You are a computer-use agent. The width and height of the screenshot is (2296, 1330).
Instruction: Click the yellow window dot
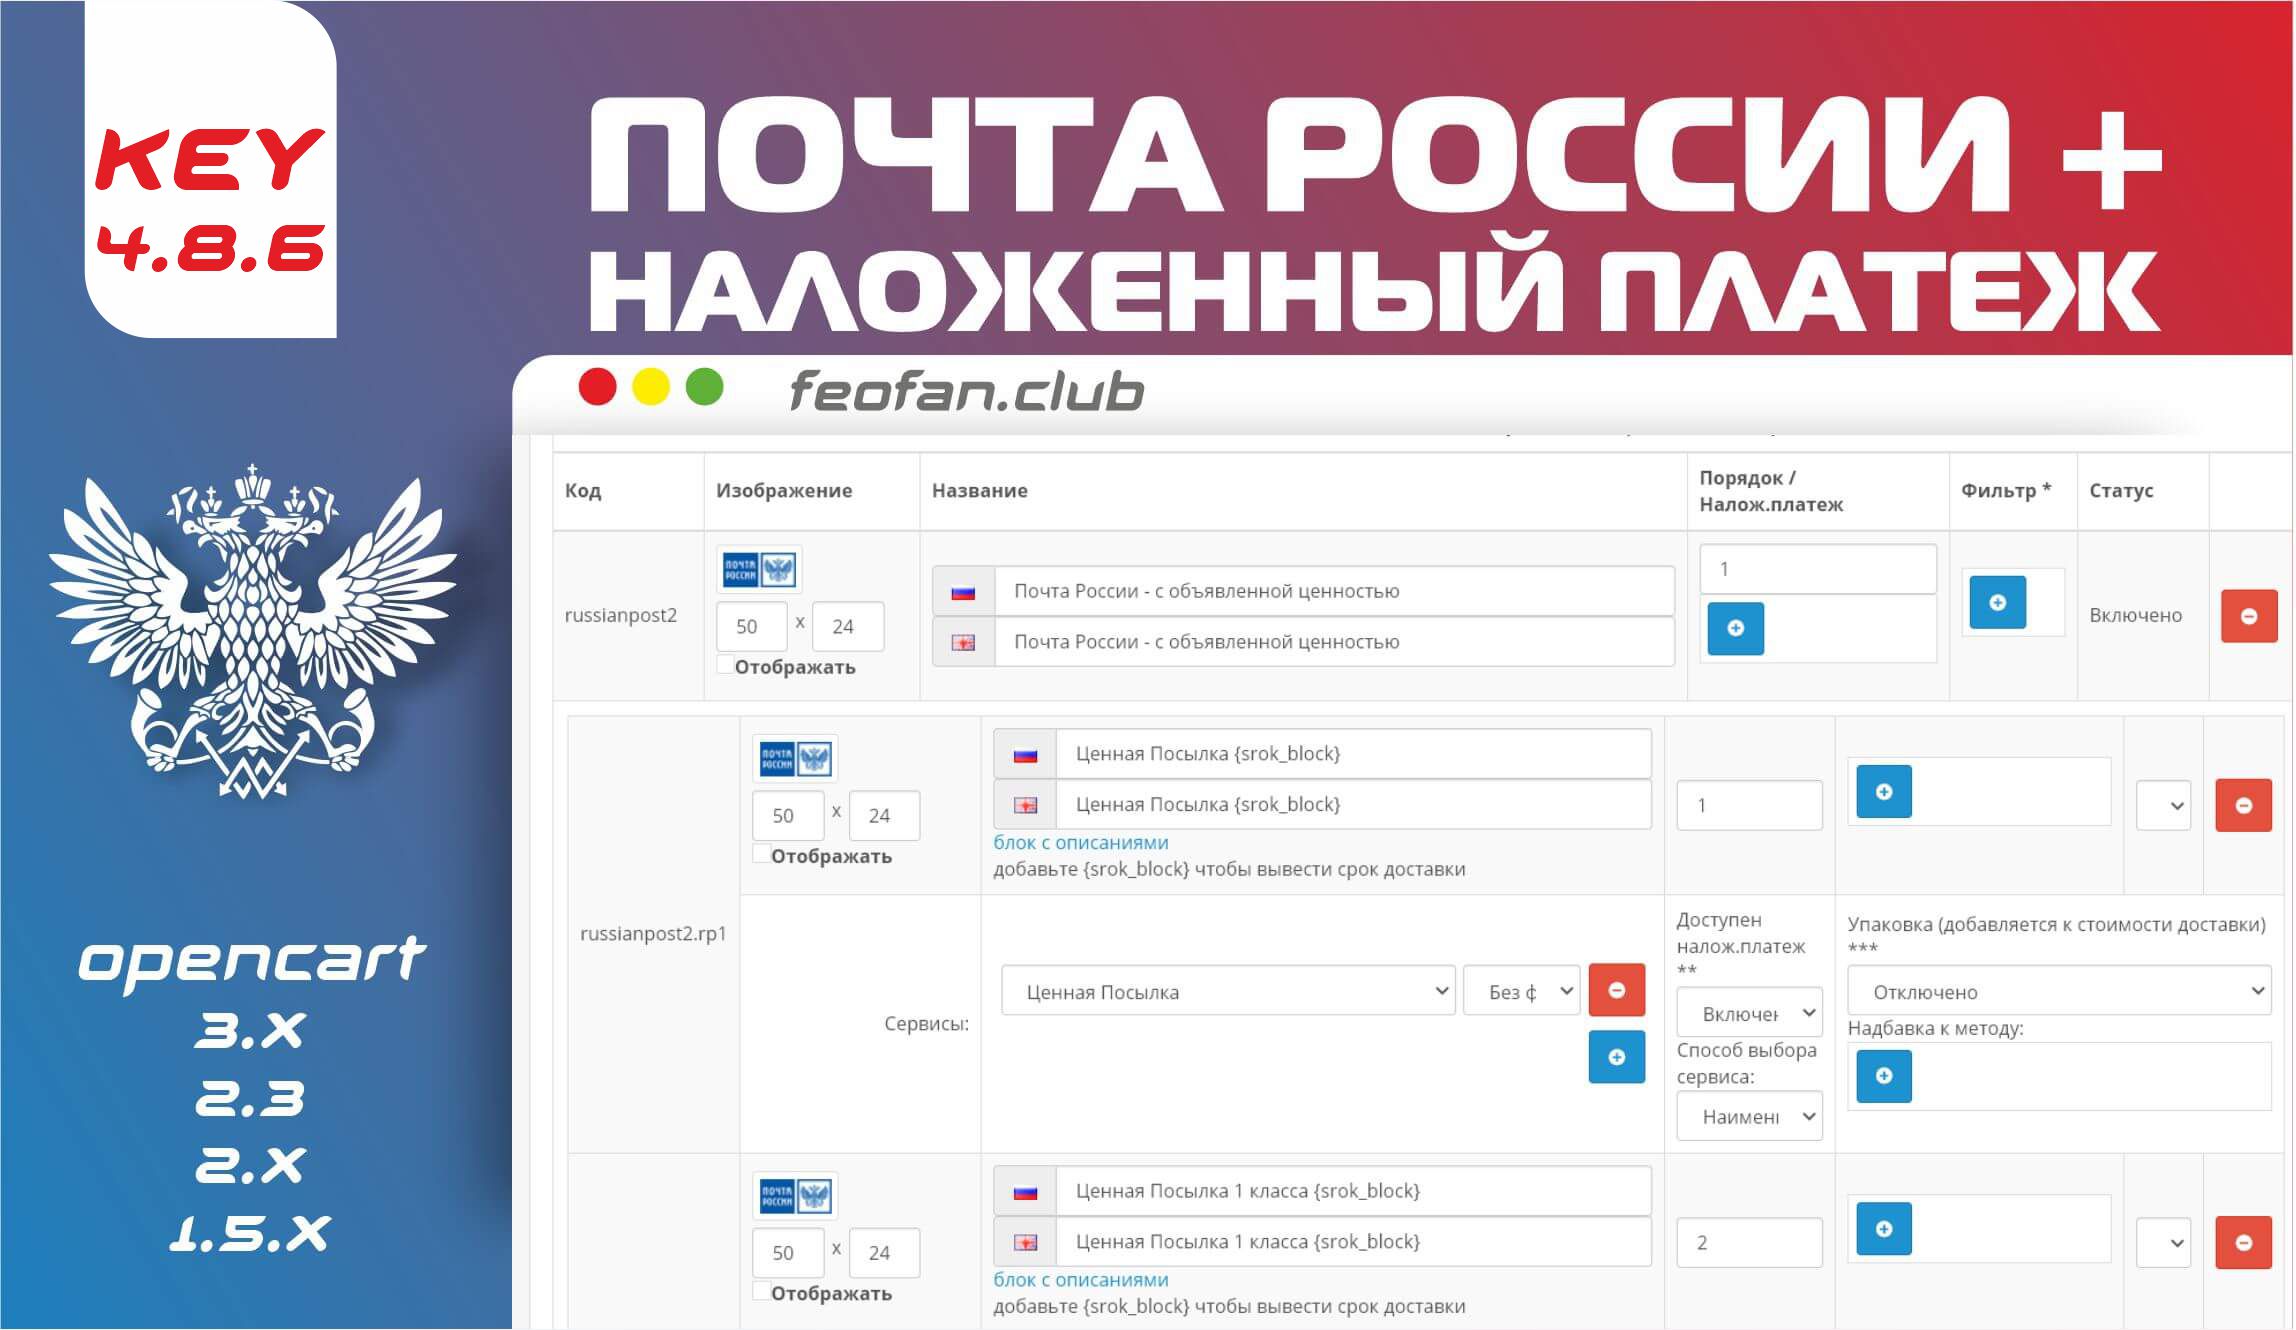(x=651, y=387)
